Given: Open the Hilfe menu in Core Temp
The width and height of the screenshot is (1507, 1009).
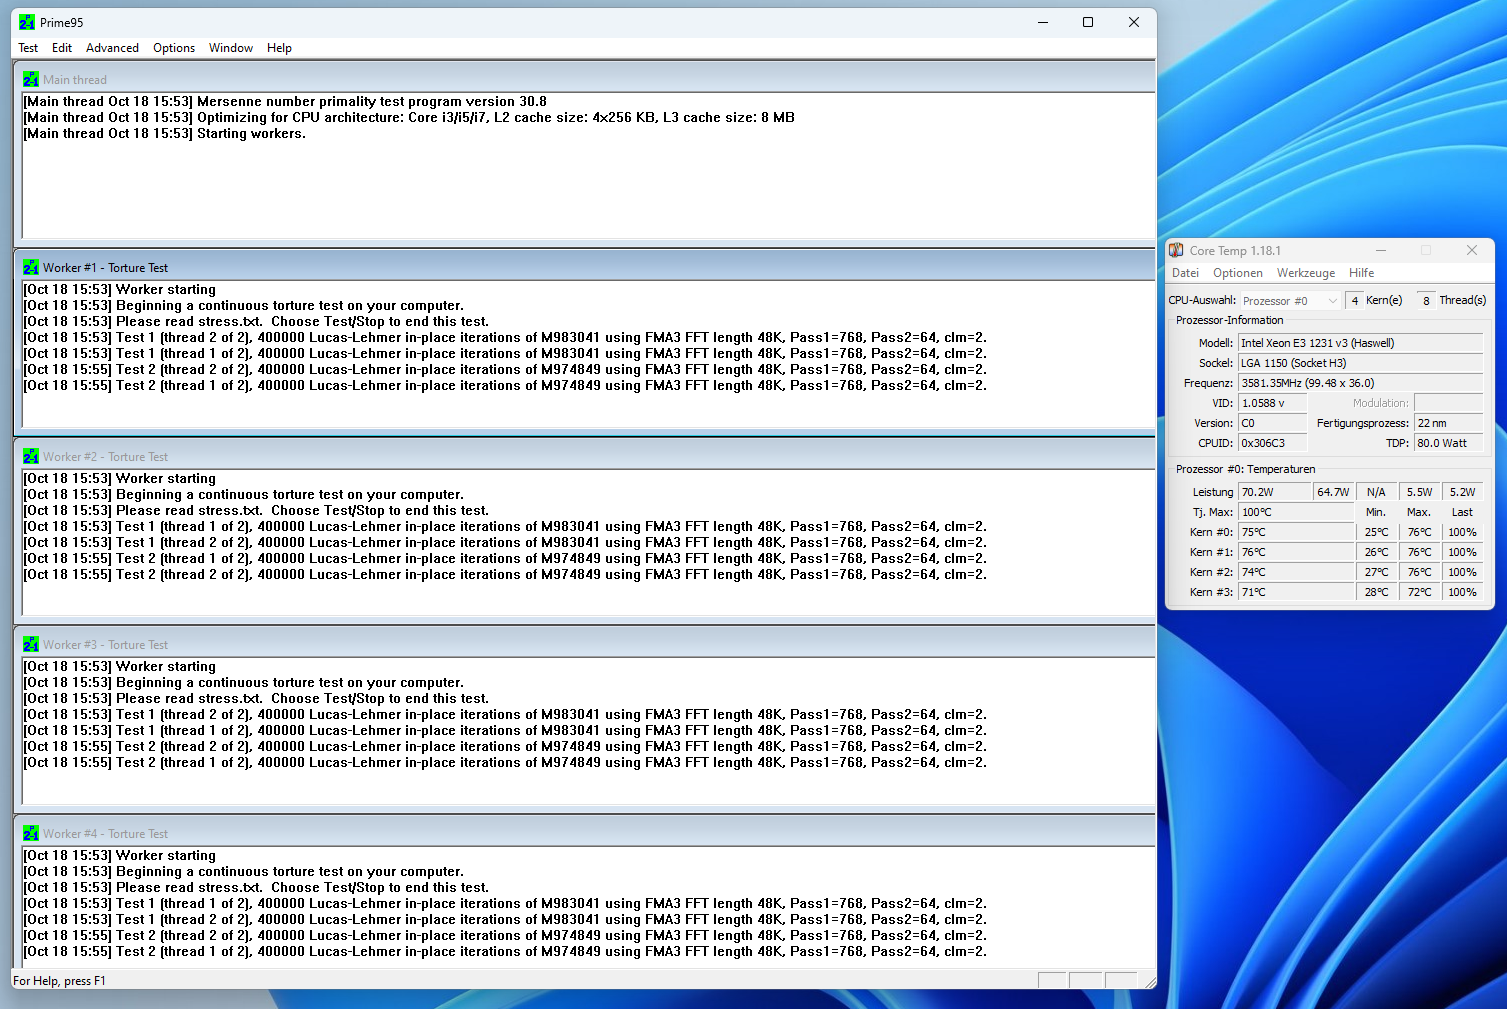Looking at the screenshot, I should (1361, 273).
